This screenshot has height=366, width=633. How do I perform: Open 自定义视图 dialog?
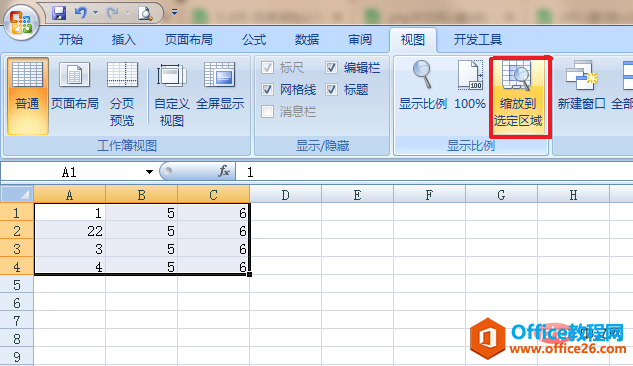click(172, 96)
